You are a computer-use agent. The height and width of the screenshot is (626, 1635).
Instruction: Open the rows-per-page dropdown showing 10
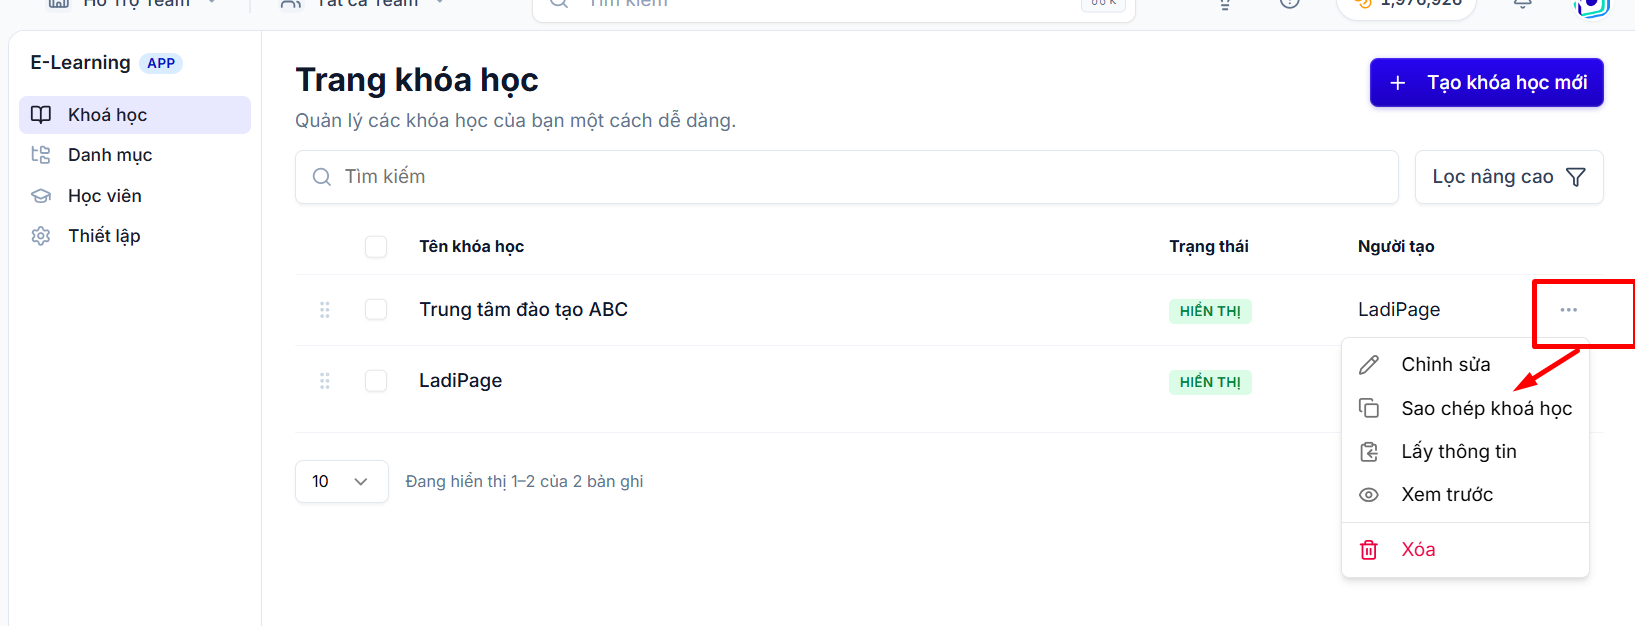pos(342,481)
